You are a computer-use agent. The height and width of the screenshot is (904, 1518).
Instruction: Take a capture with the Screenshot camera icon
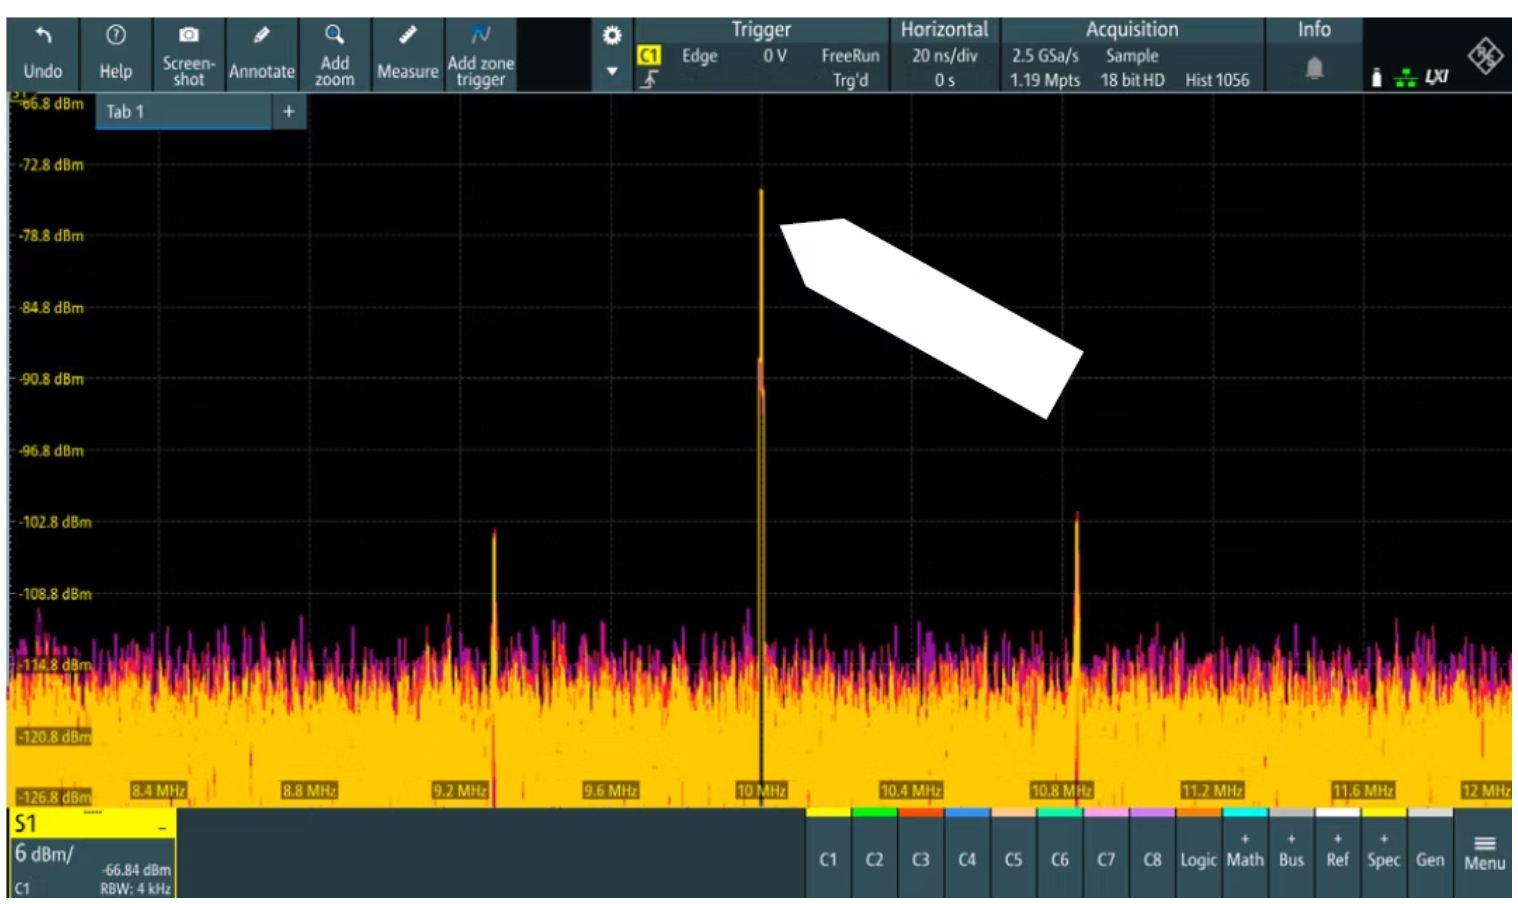pos(188,35)
